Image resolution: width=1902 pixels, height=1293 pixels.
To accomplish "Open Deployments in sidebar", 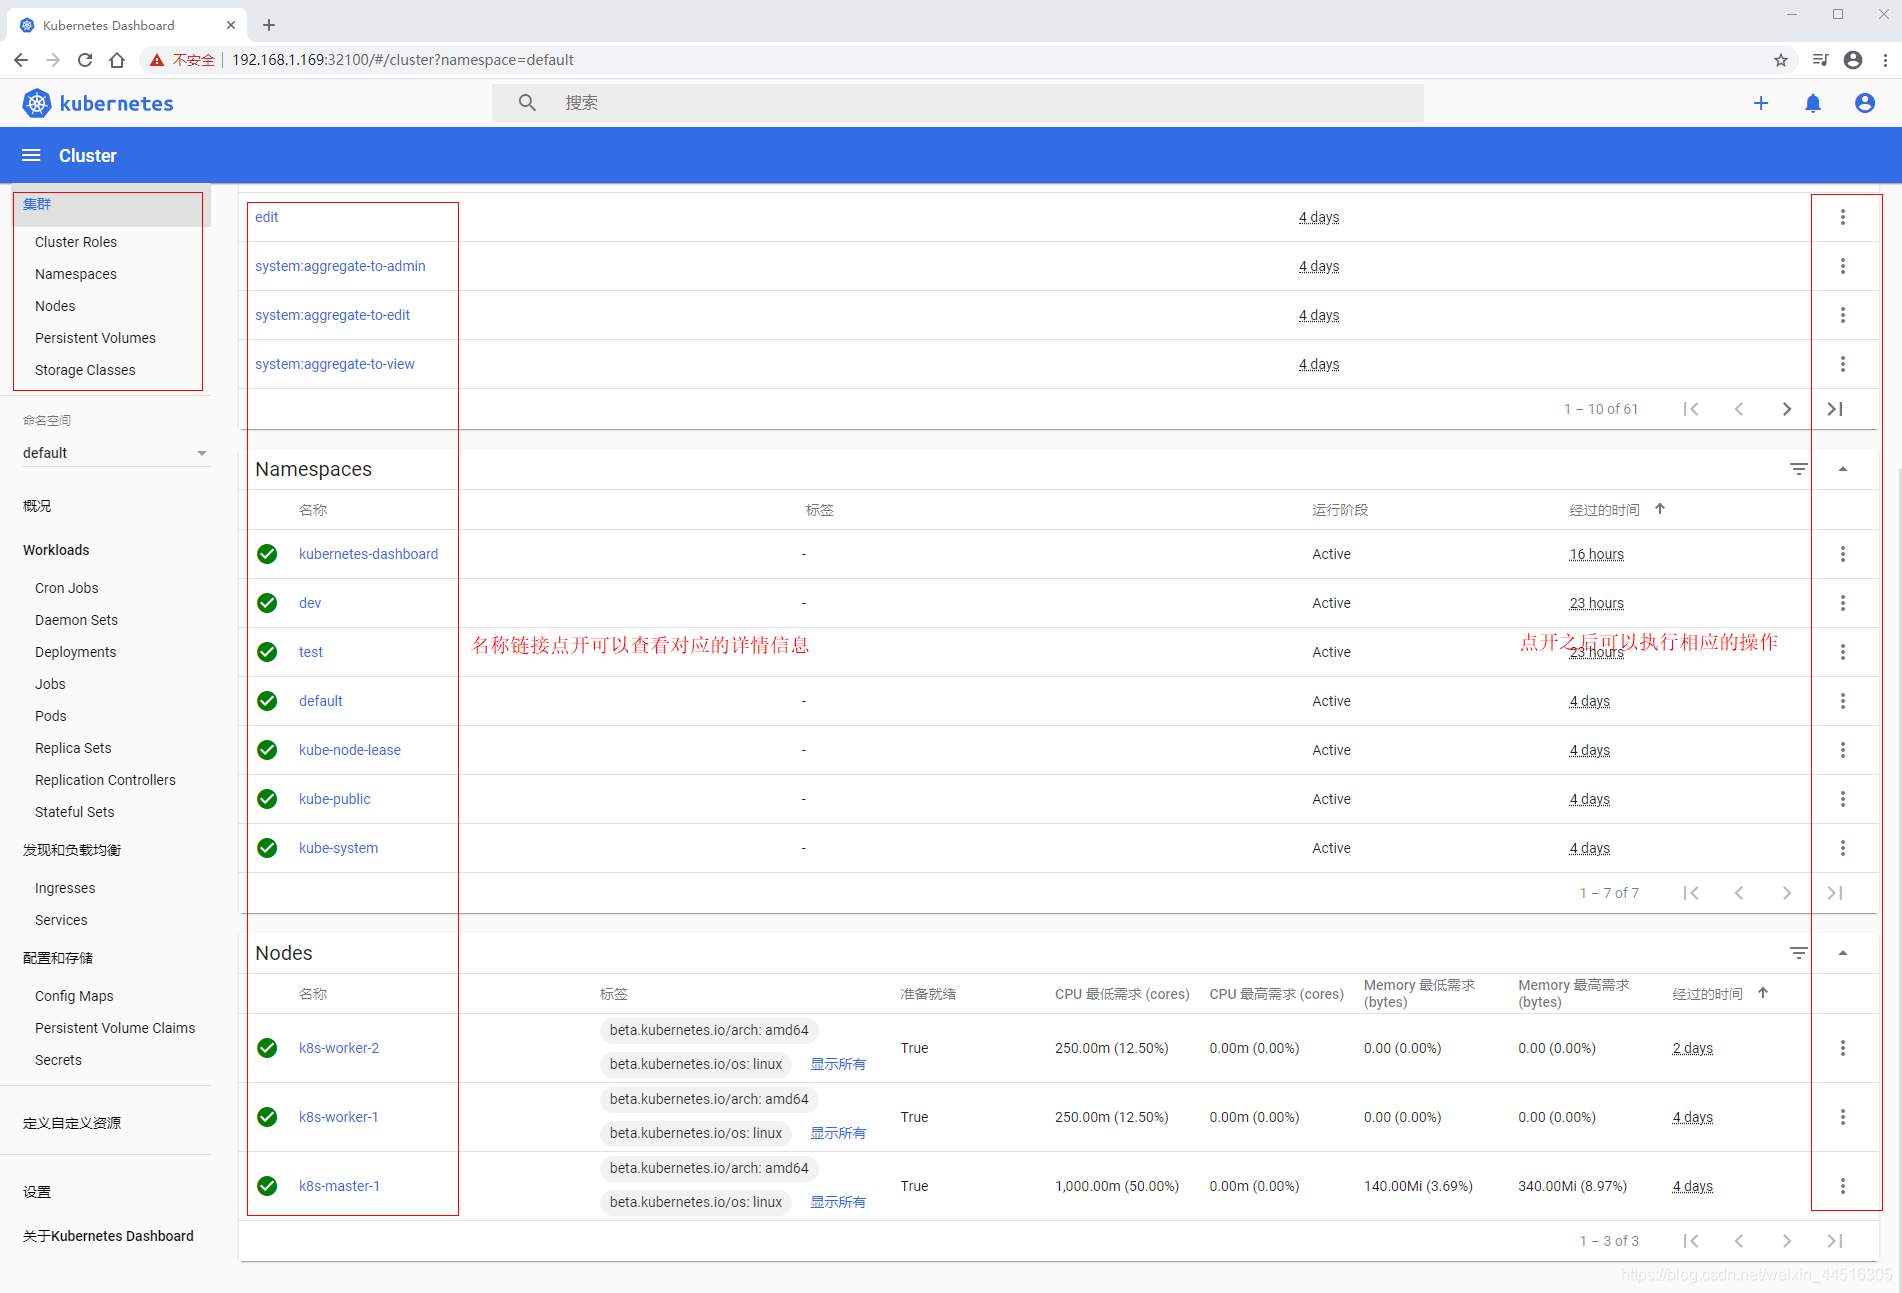I will click(x=75, y=652).
